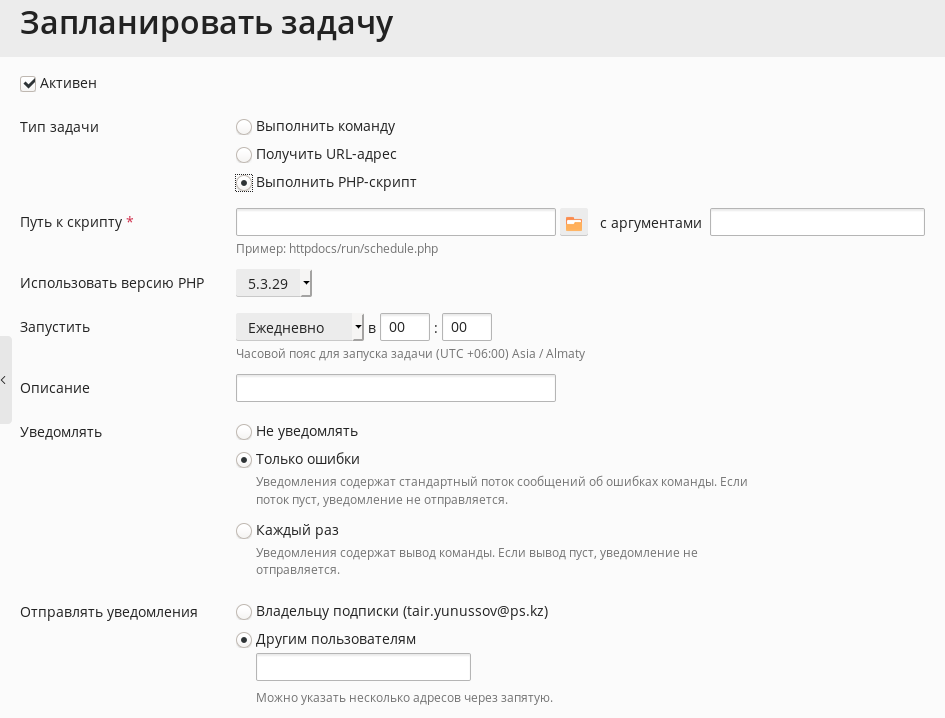Click the с аргументами text field

[x=817, y=222]
